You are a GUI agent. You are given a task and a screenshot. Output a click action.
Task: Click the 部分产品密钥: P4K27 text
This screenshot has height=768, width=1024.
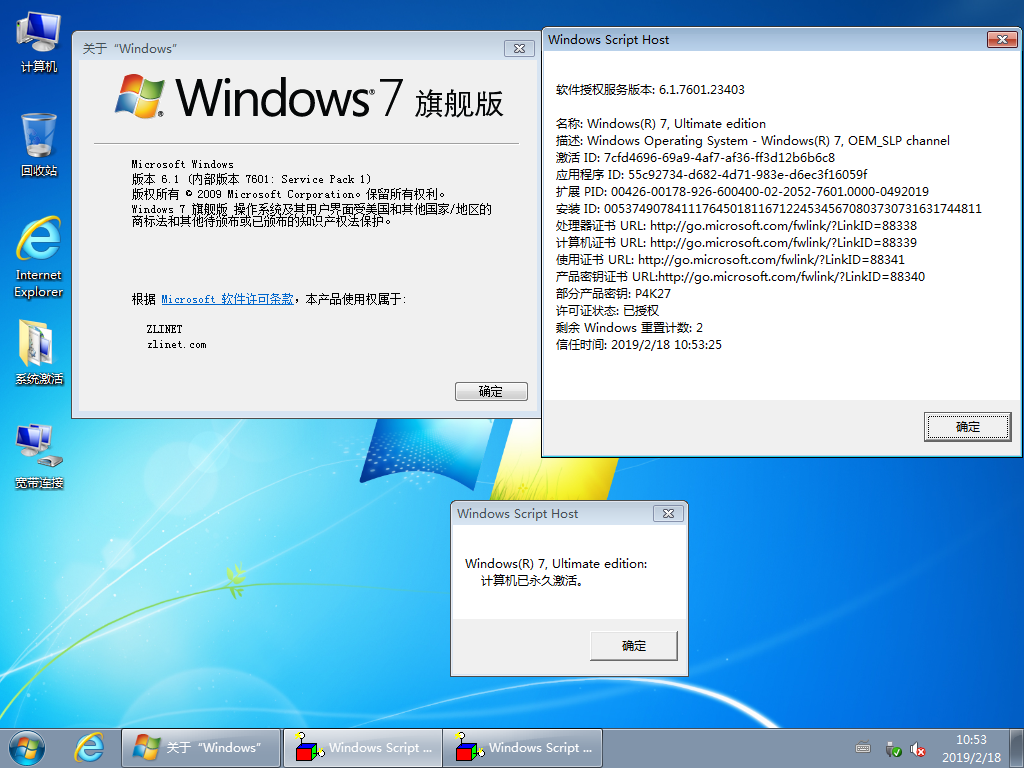coord(613,293)
